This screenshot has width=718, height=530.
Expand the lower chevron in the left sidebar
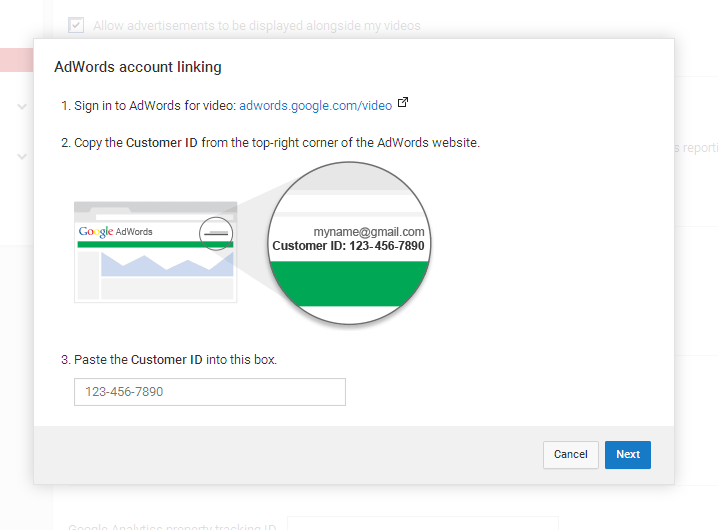coord(22,157)
